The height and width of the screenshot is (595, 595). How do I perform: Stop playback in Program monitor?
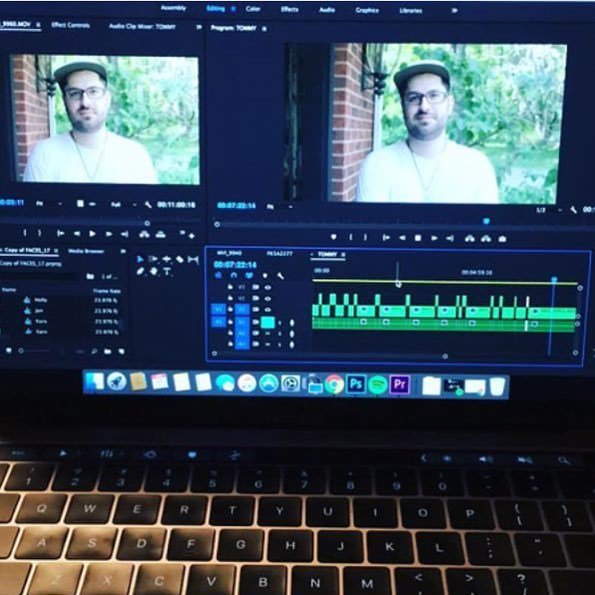(x=418, y=238)
